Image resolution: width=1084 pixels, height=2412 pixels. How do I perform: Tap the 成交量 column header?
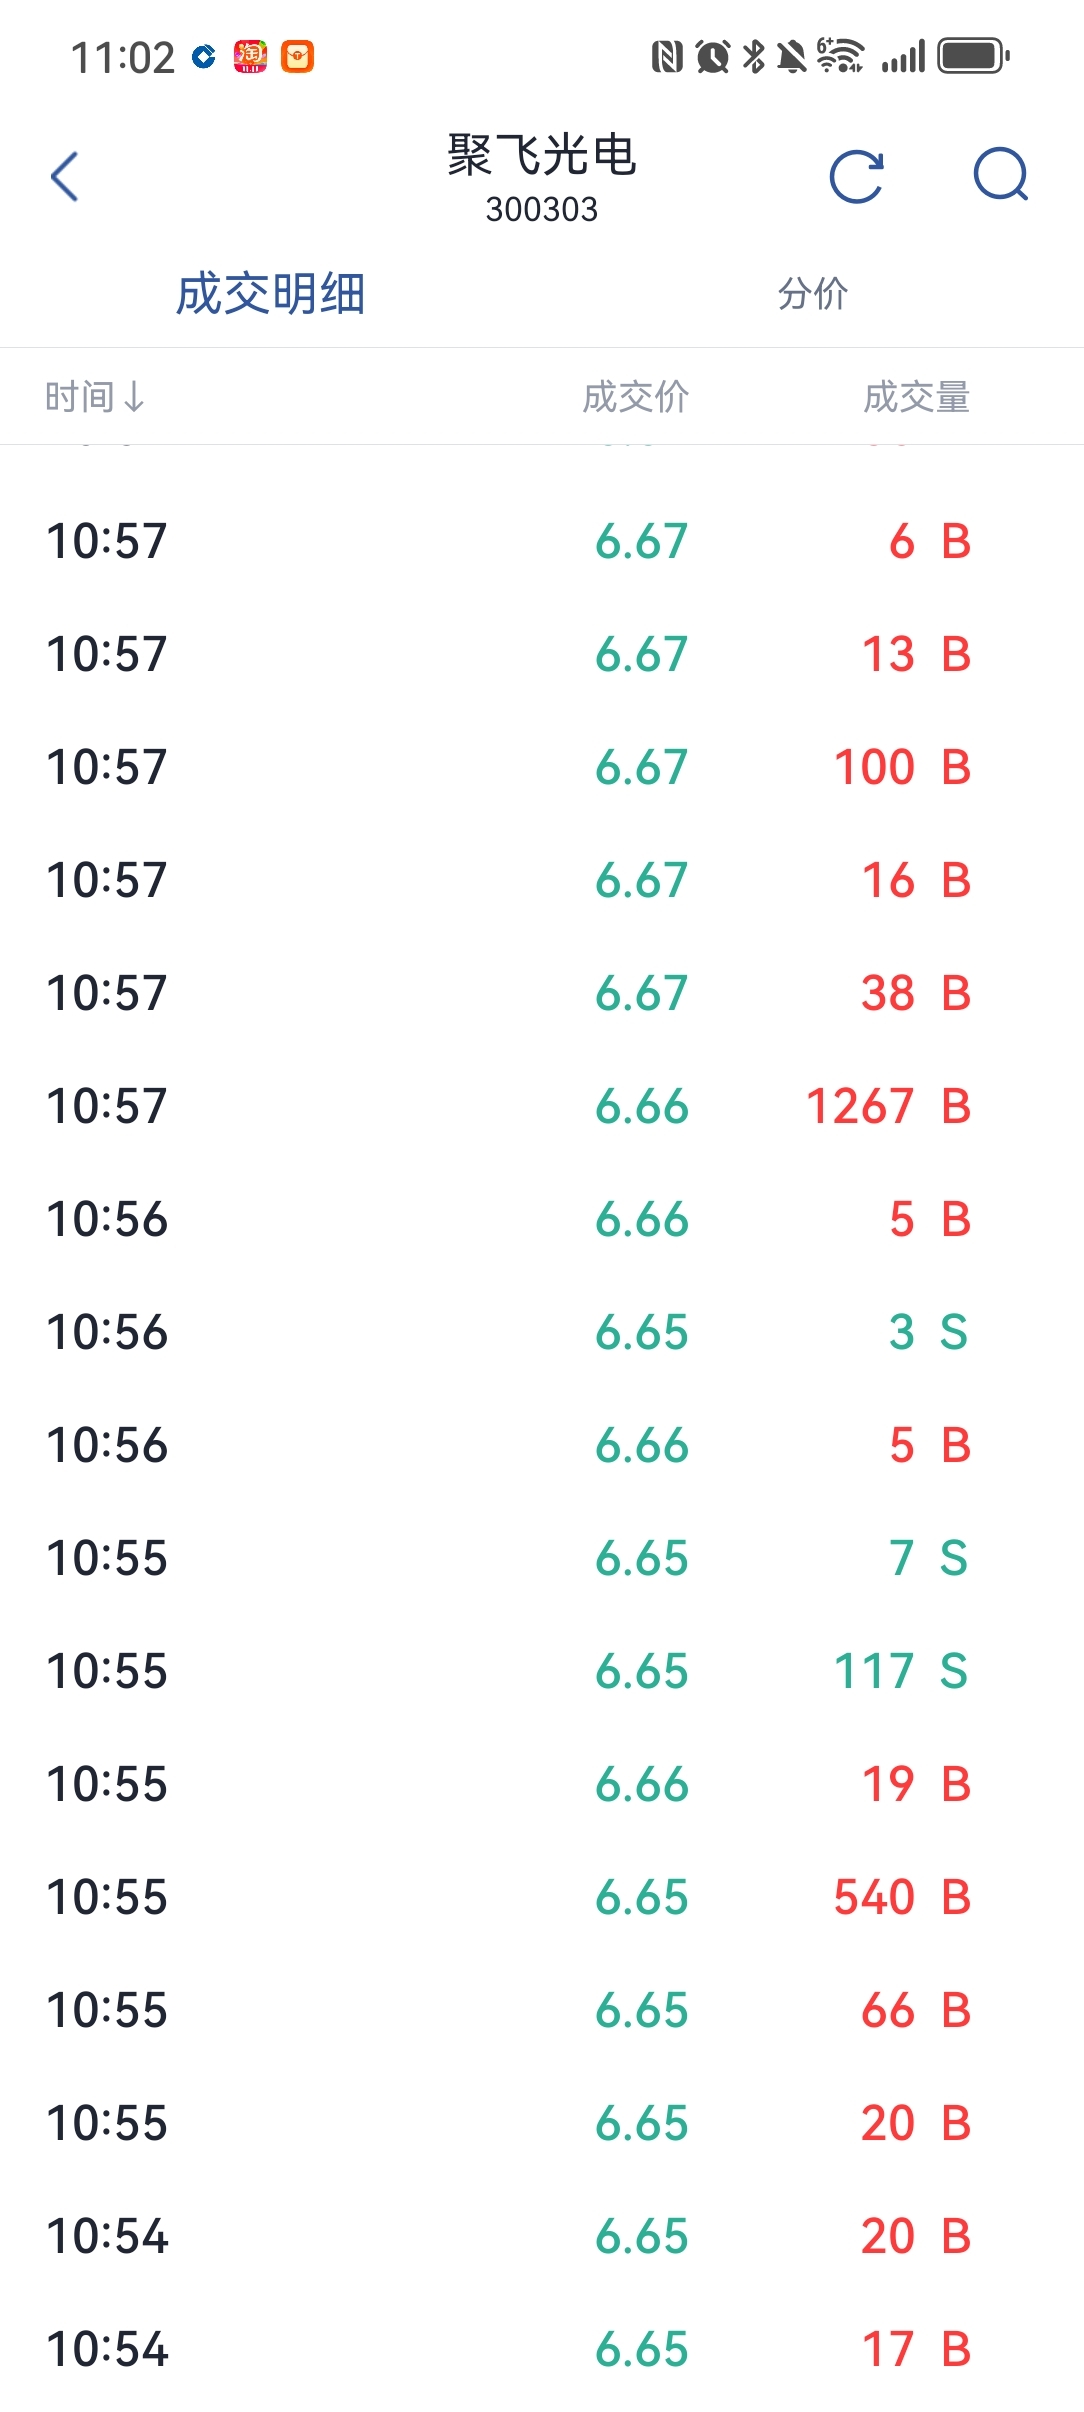click(x=916, y=397)
